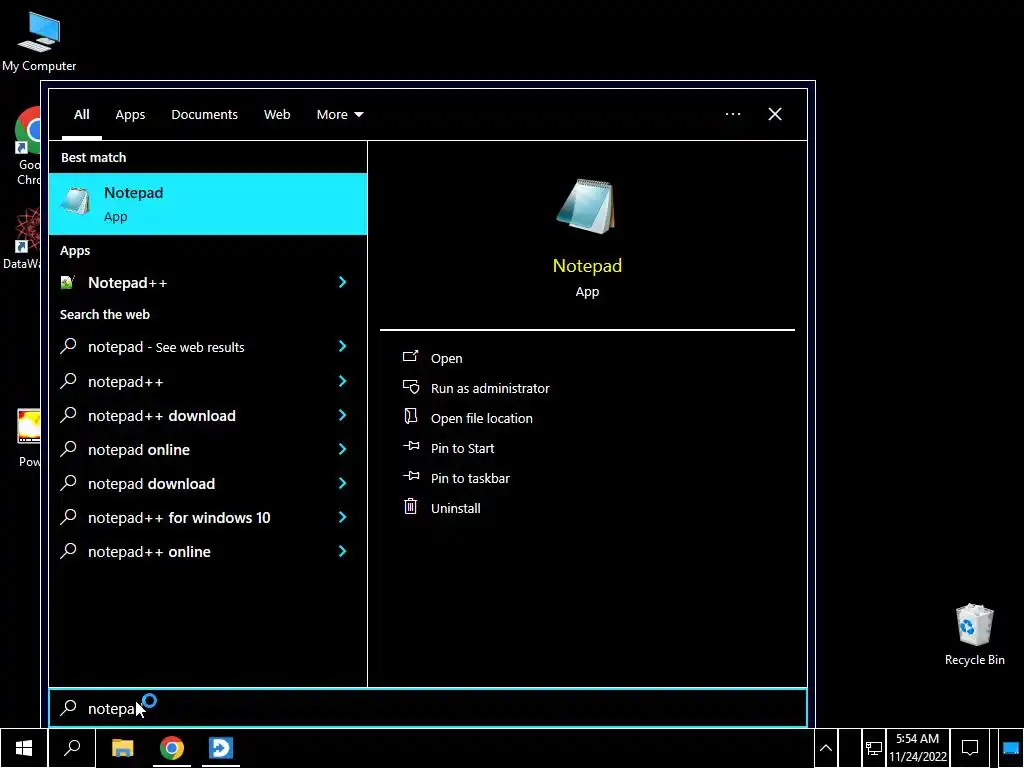
Task: Select the notepad++ download suggestion text
Action: (x=161, y=415)
